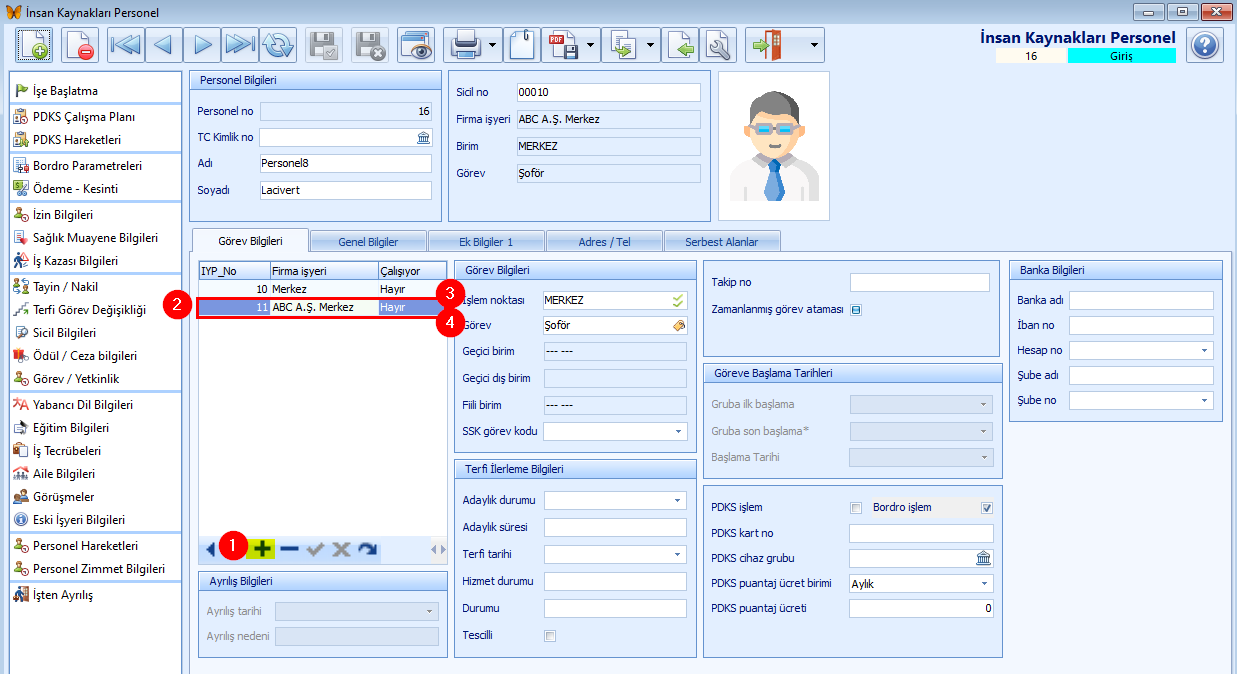Click the personnel avatar photo
Image resolution: width=1237 pixels, height=674 pixels.
click(774, 146)
